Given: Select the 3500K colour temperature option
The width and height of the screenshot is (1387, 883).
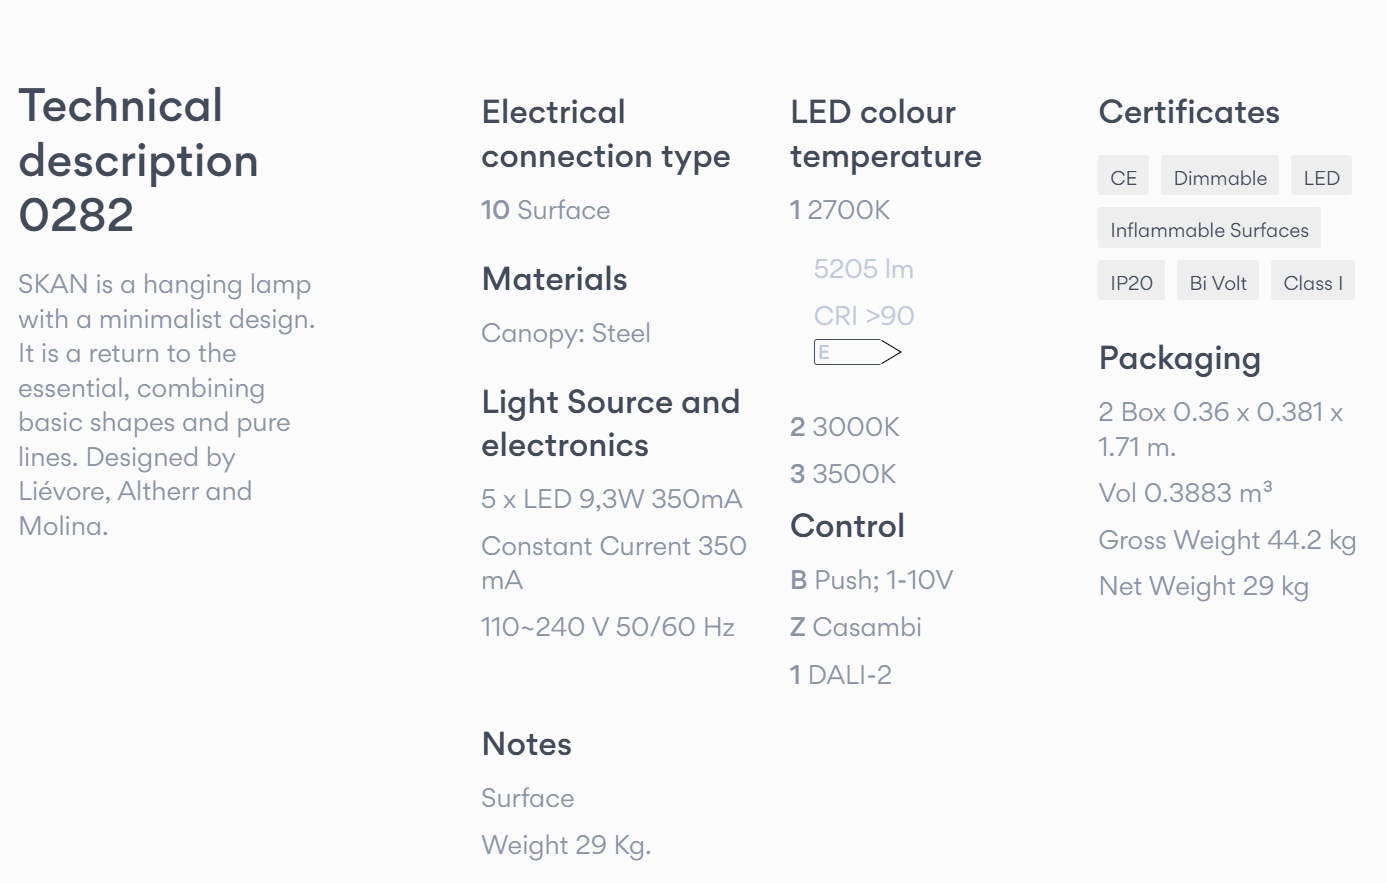Looking at the screenshot, I should [x=843, y=474].
